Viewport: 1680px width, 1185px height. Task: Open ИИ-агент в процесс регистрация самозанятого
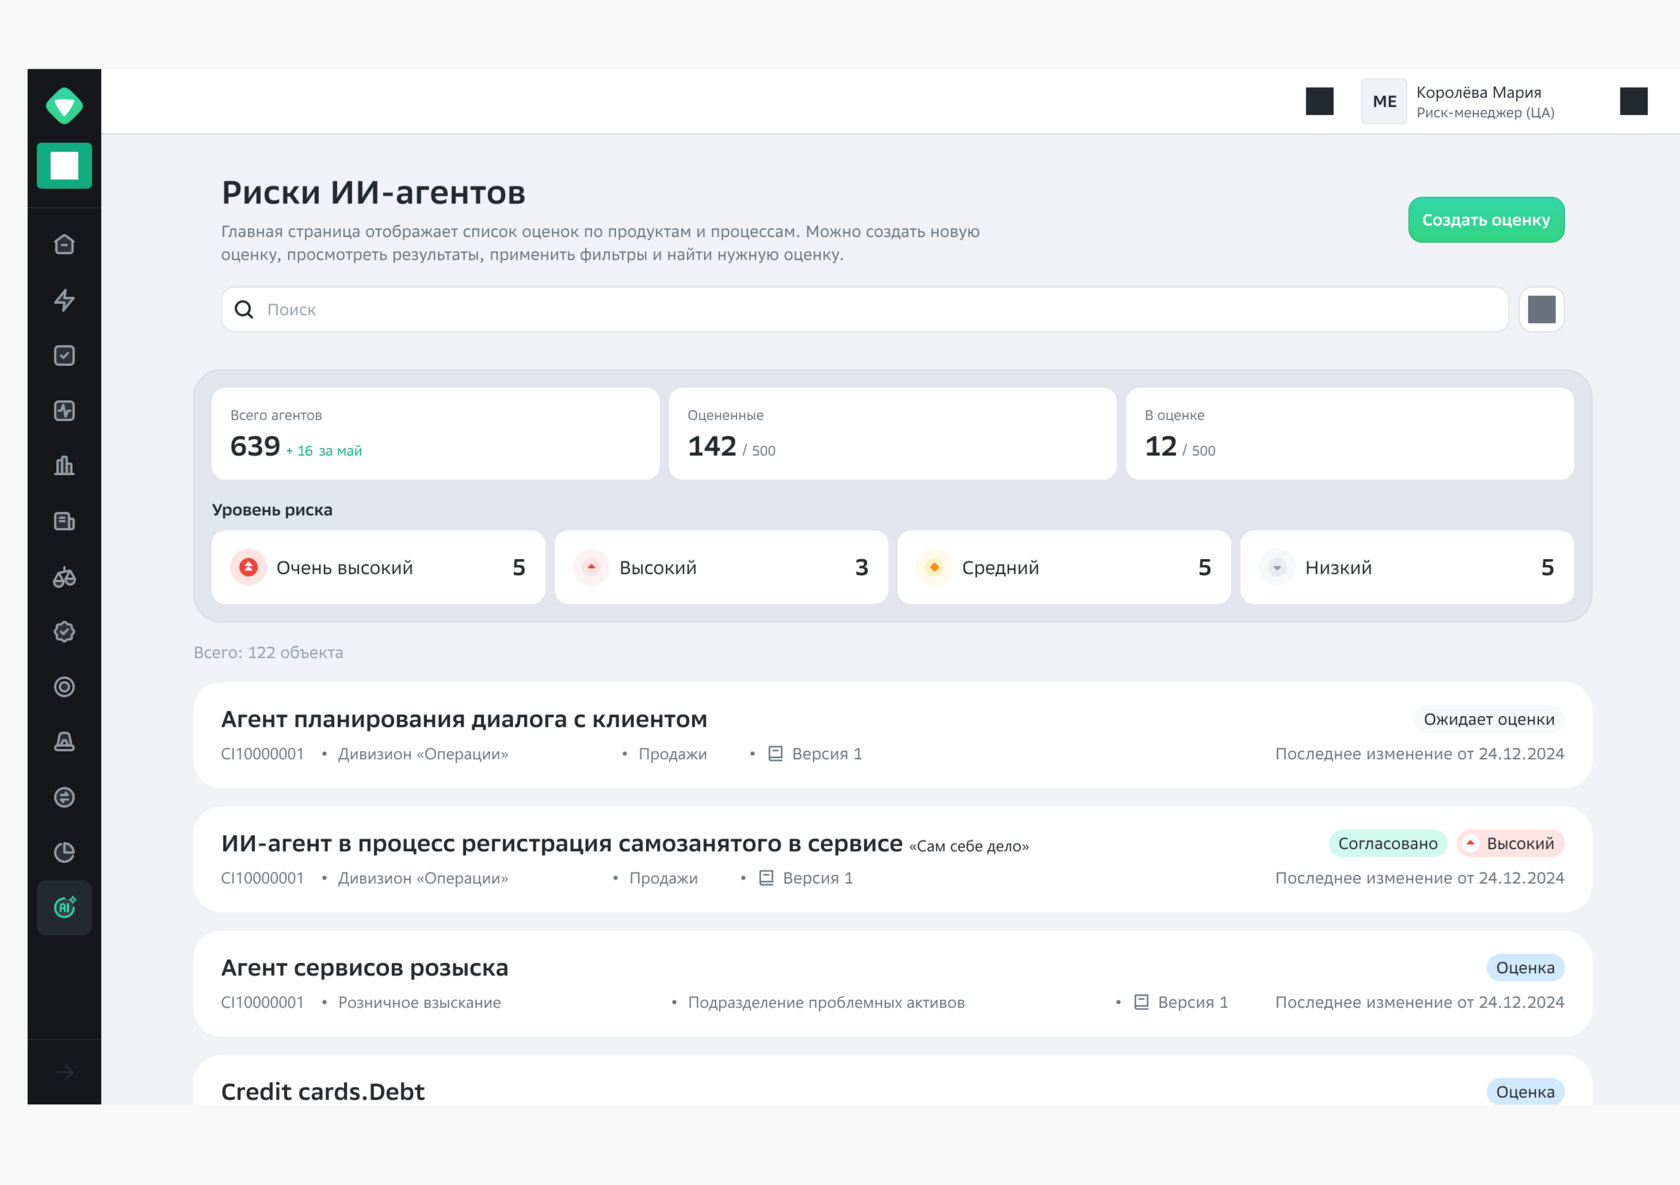892,859
